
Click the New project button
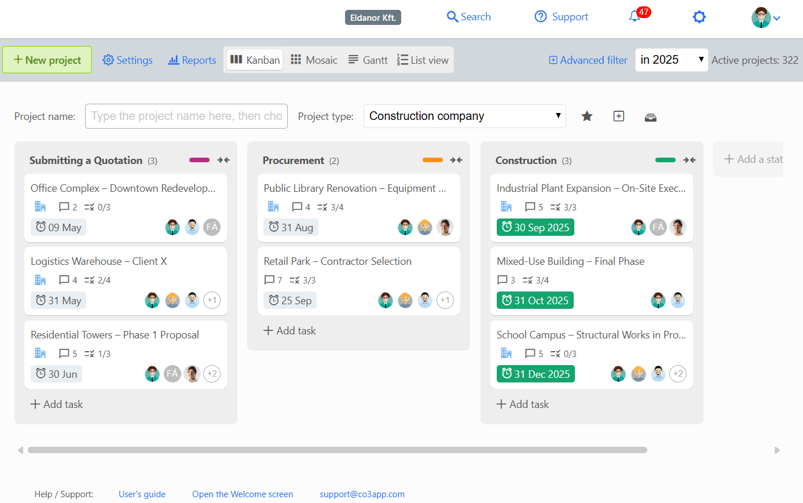pyautogui.click(x=47, y=60)
